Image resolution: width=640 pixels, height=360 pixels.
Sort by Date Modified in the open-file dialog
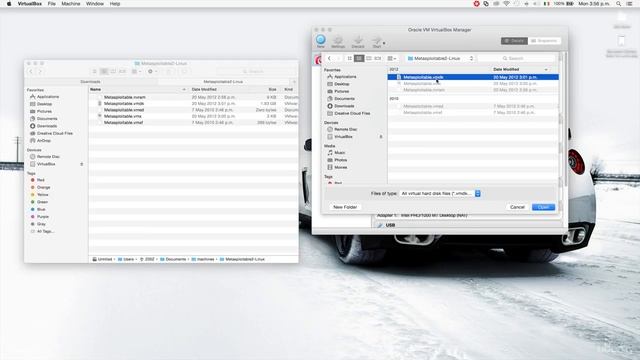click(x=506, y=69)
